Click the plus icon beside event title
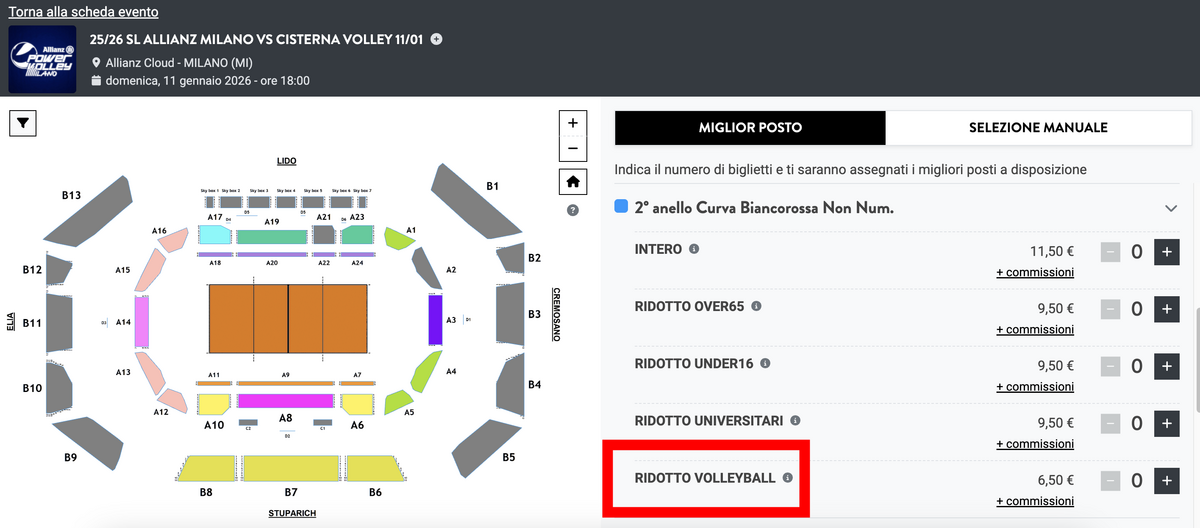 [x=436, y=39]
